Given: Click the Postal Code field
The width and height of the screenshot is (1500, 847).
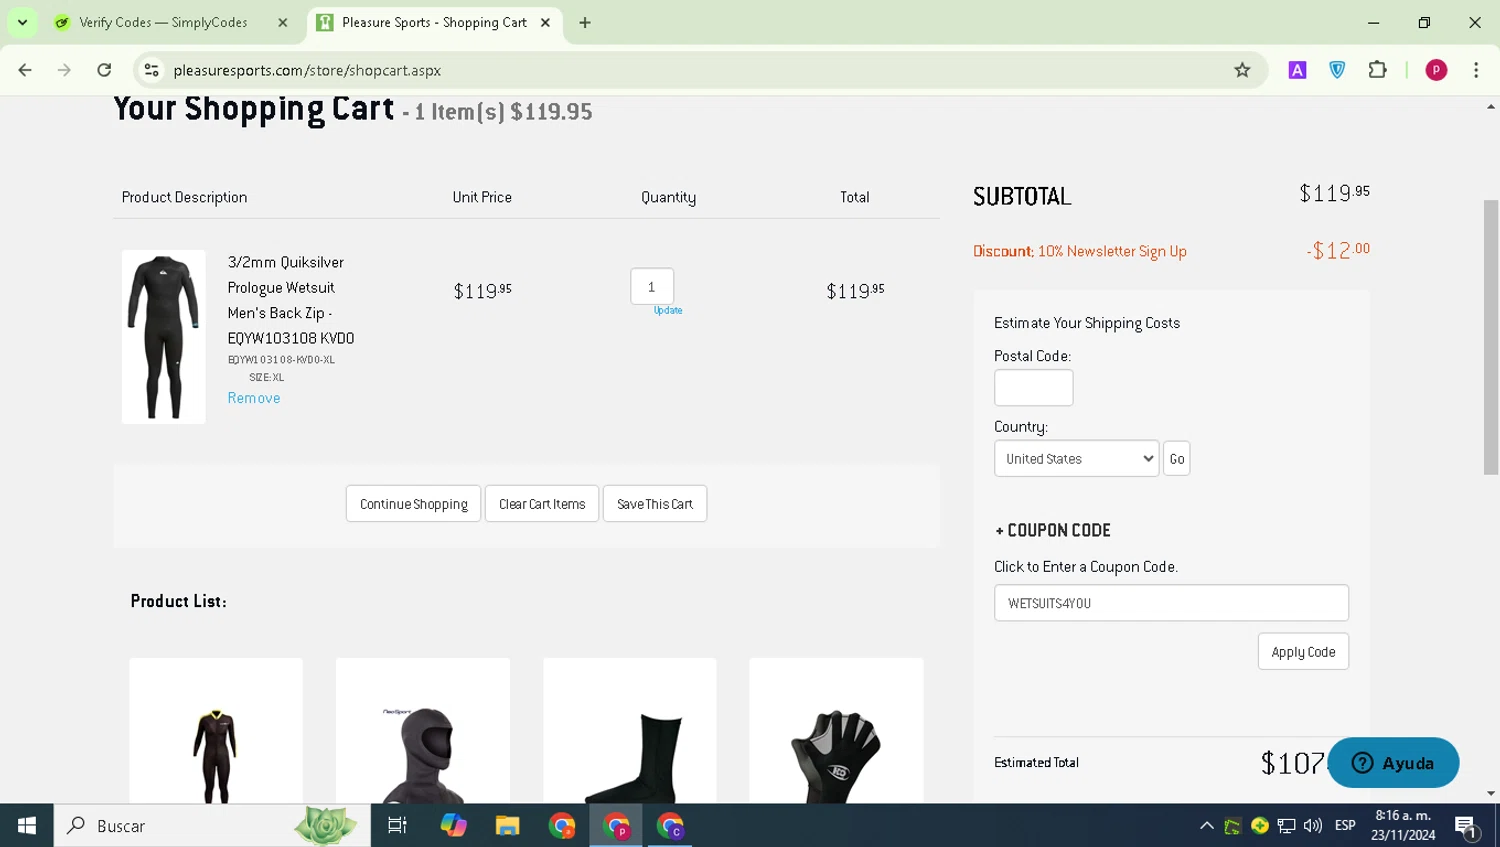Looking at the screenshot, I should pos(1034,388).
